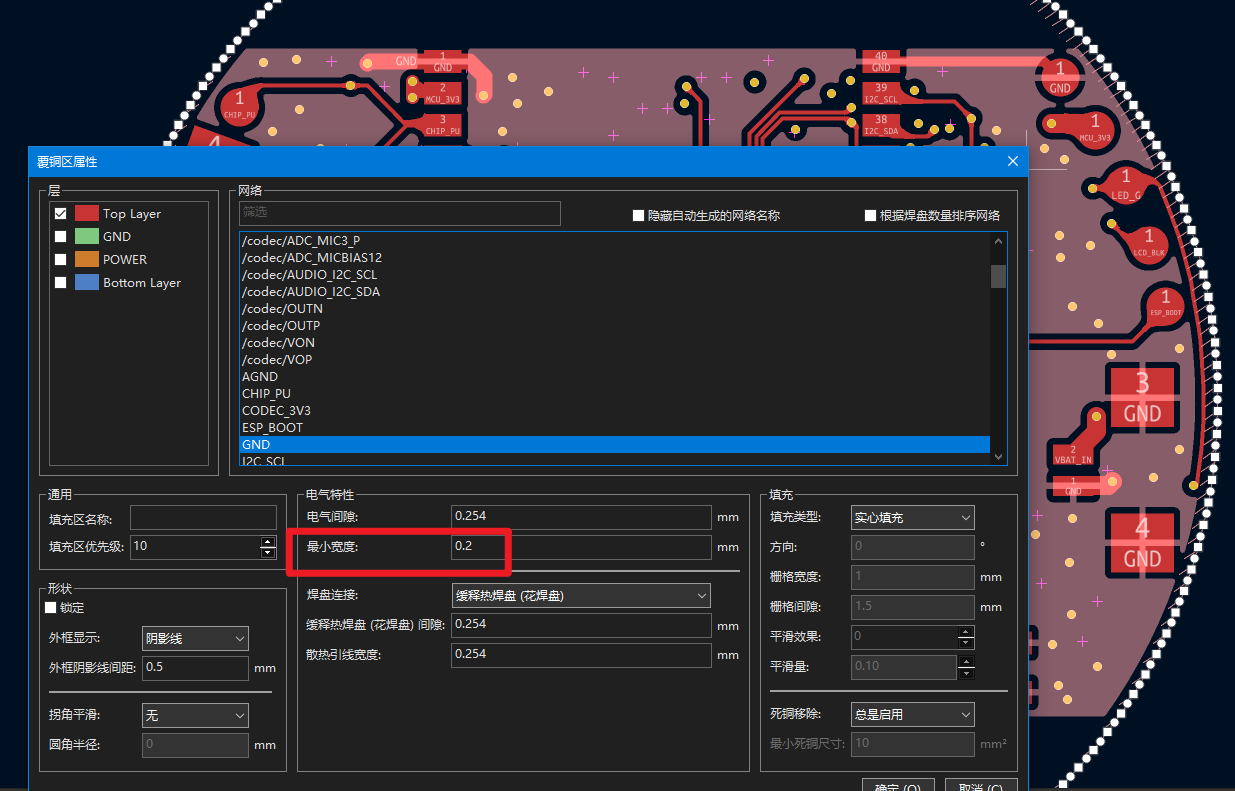The image size is (1235, 791).
Task: Click the 筛选 net filter field
Action: point(400,213)
